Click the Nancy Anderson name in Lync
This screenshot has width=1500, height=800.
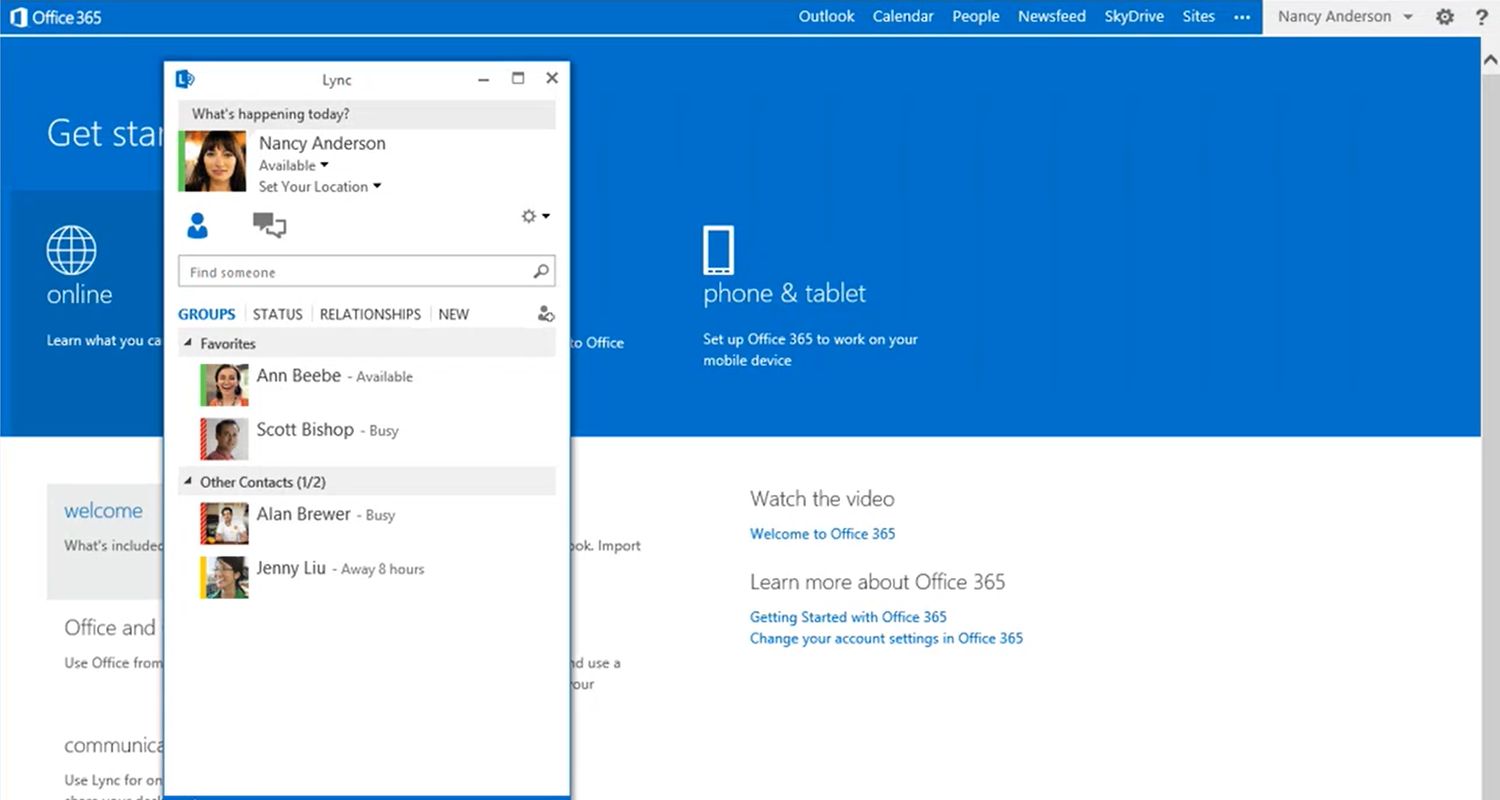click(x=322, y=143)
